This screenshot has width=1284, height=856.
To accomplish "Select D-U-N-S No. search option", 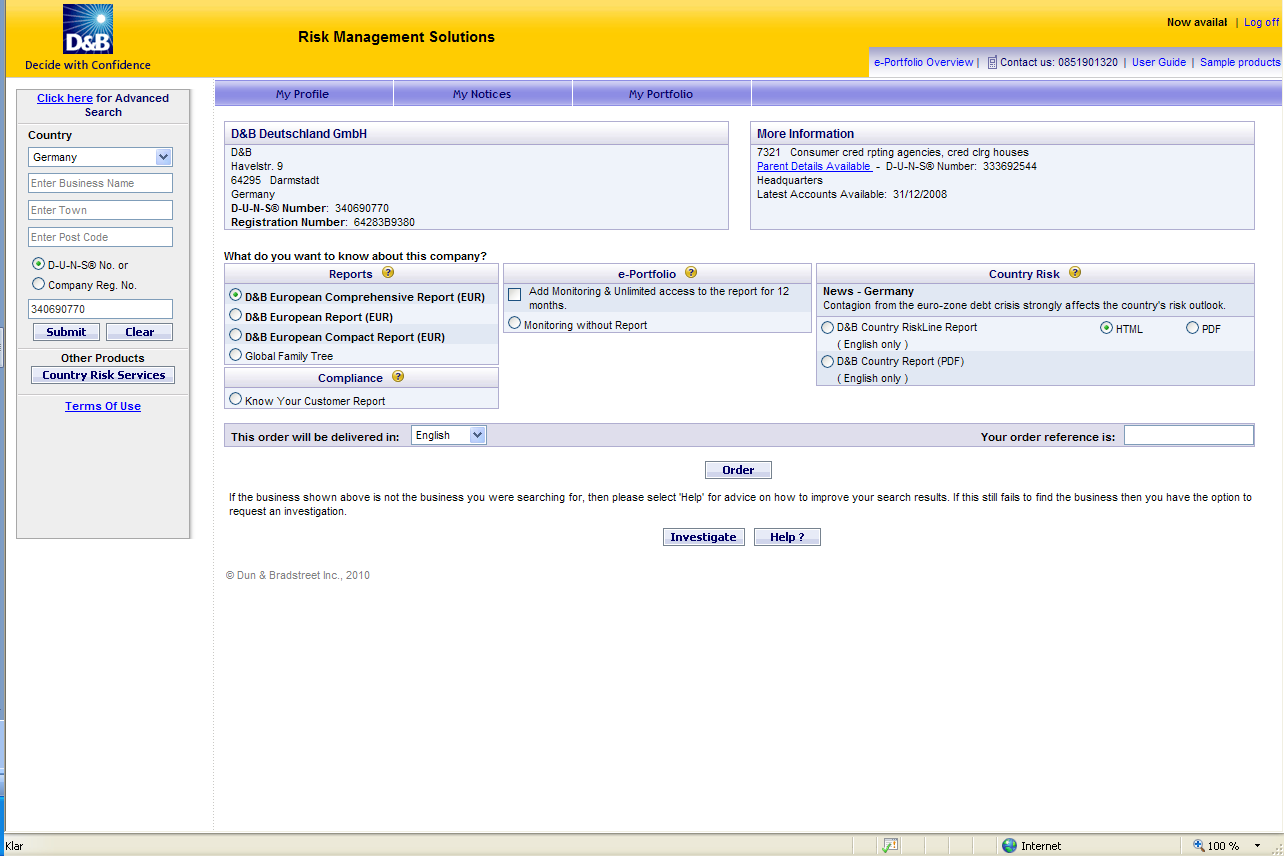I will pyautogui.click(x=39, y=265).
